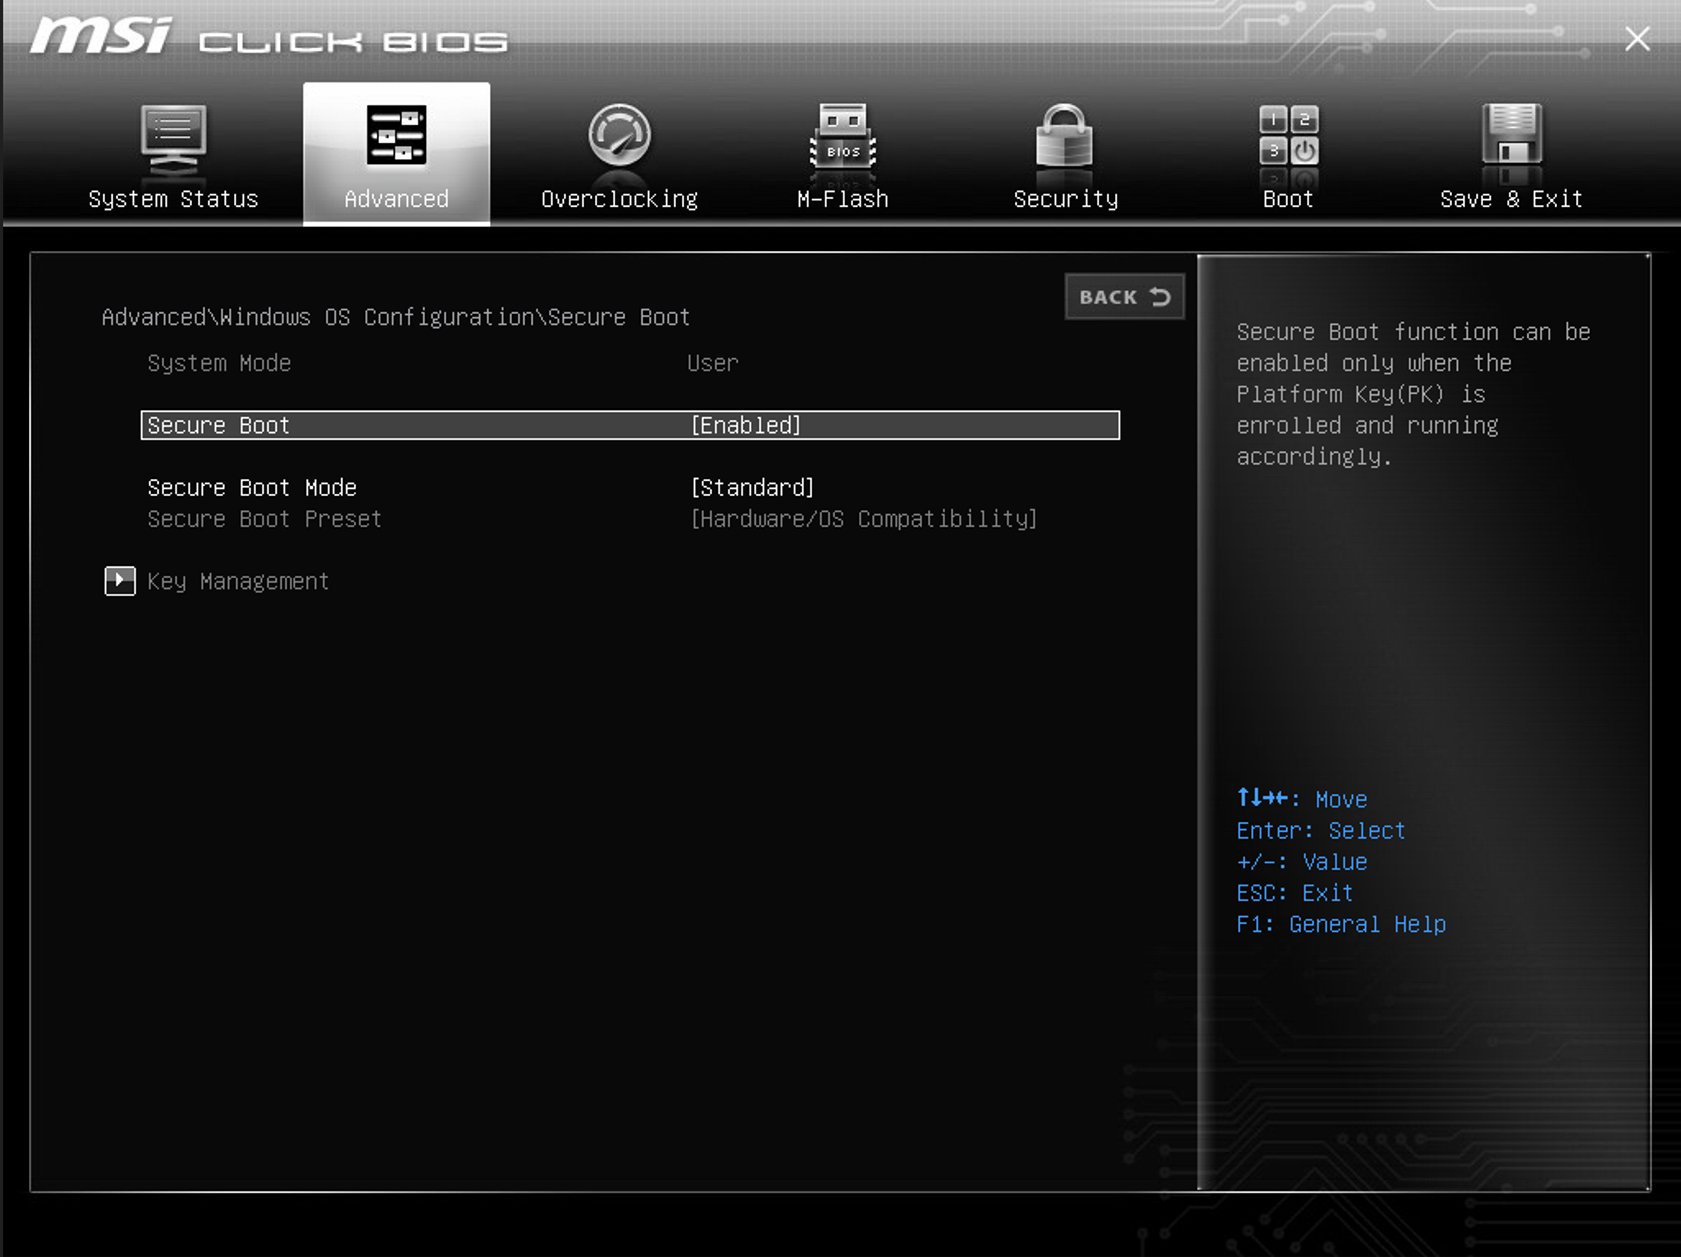Image resolution: width=1681 pixels, height=1257 pixels.
Task: Open the Boot tab label
Action: tap(1288, 199)
